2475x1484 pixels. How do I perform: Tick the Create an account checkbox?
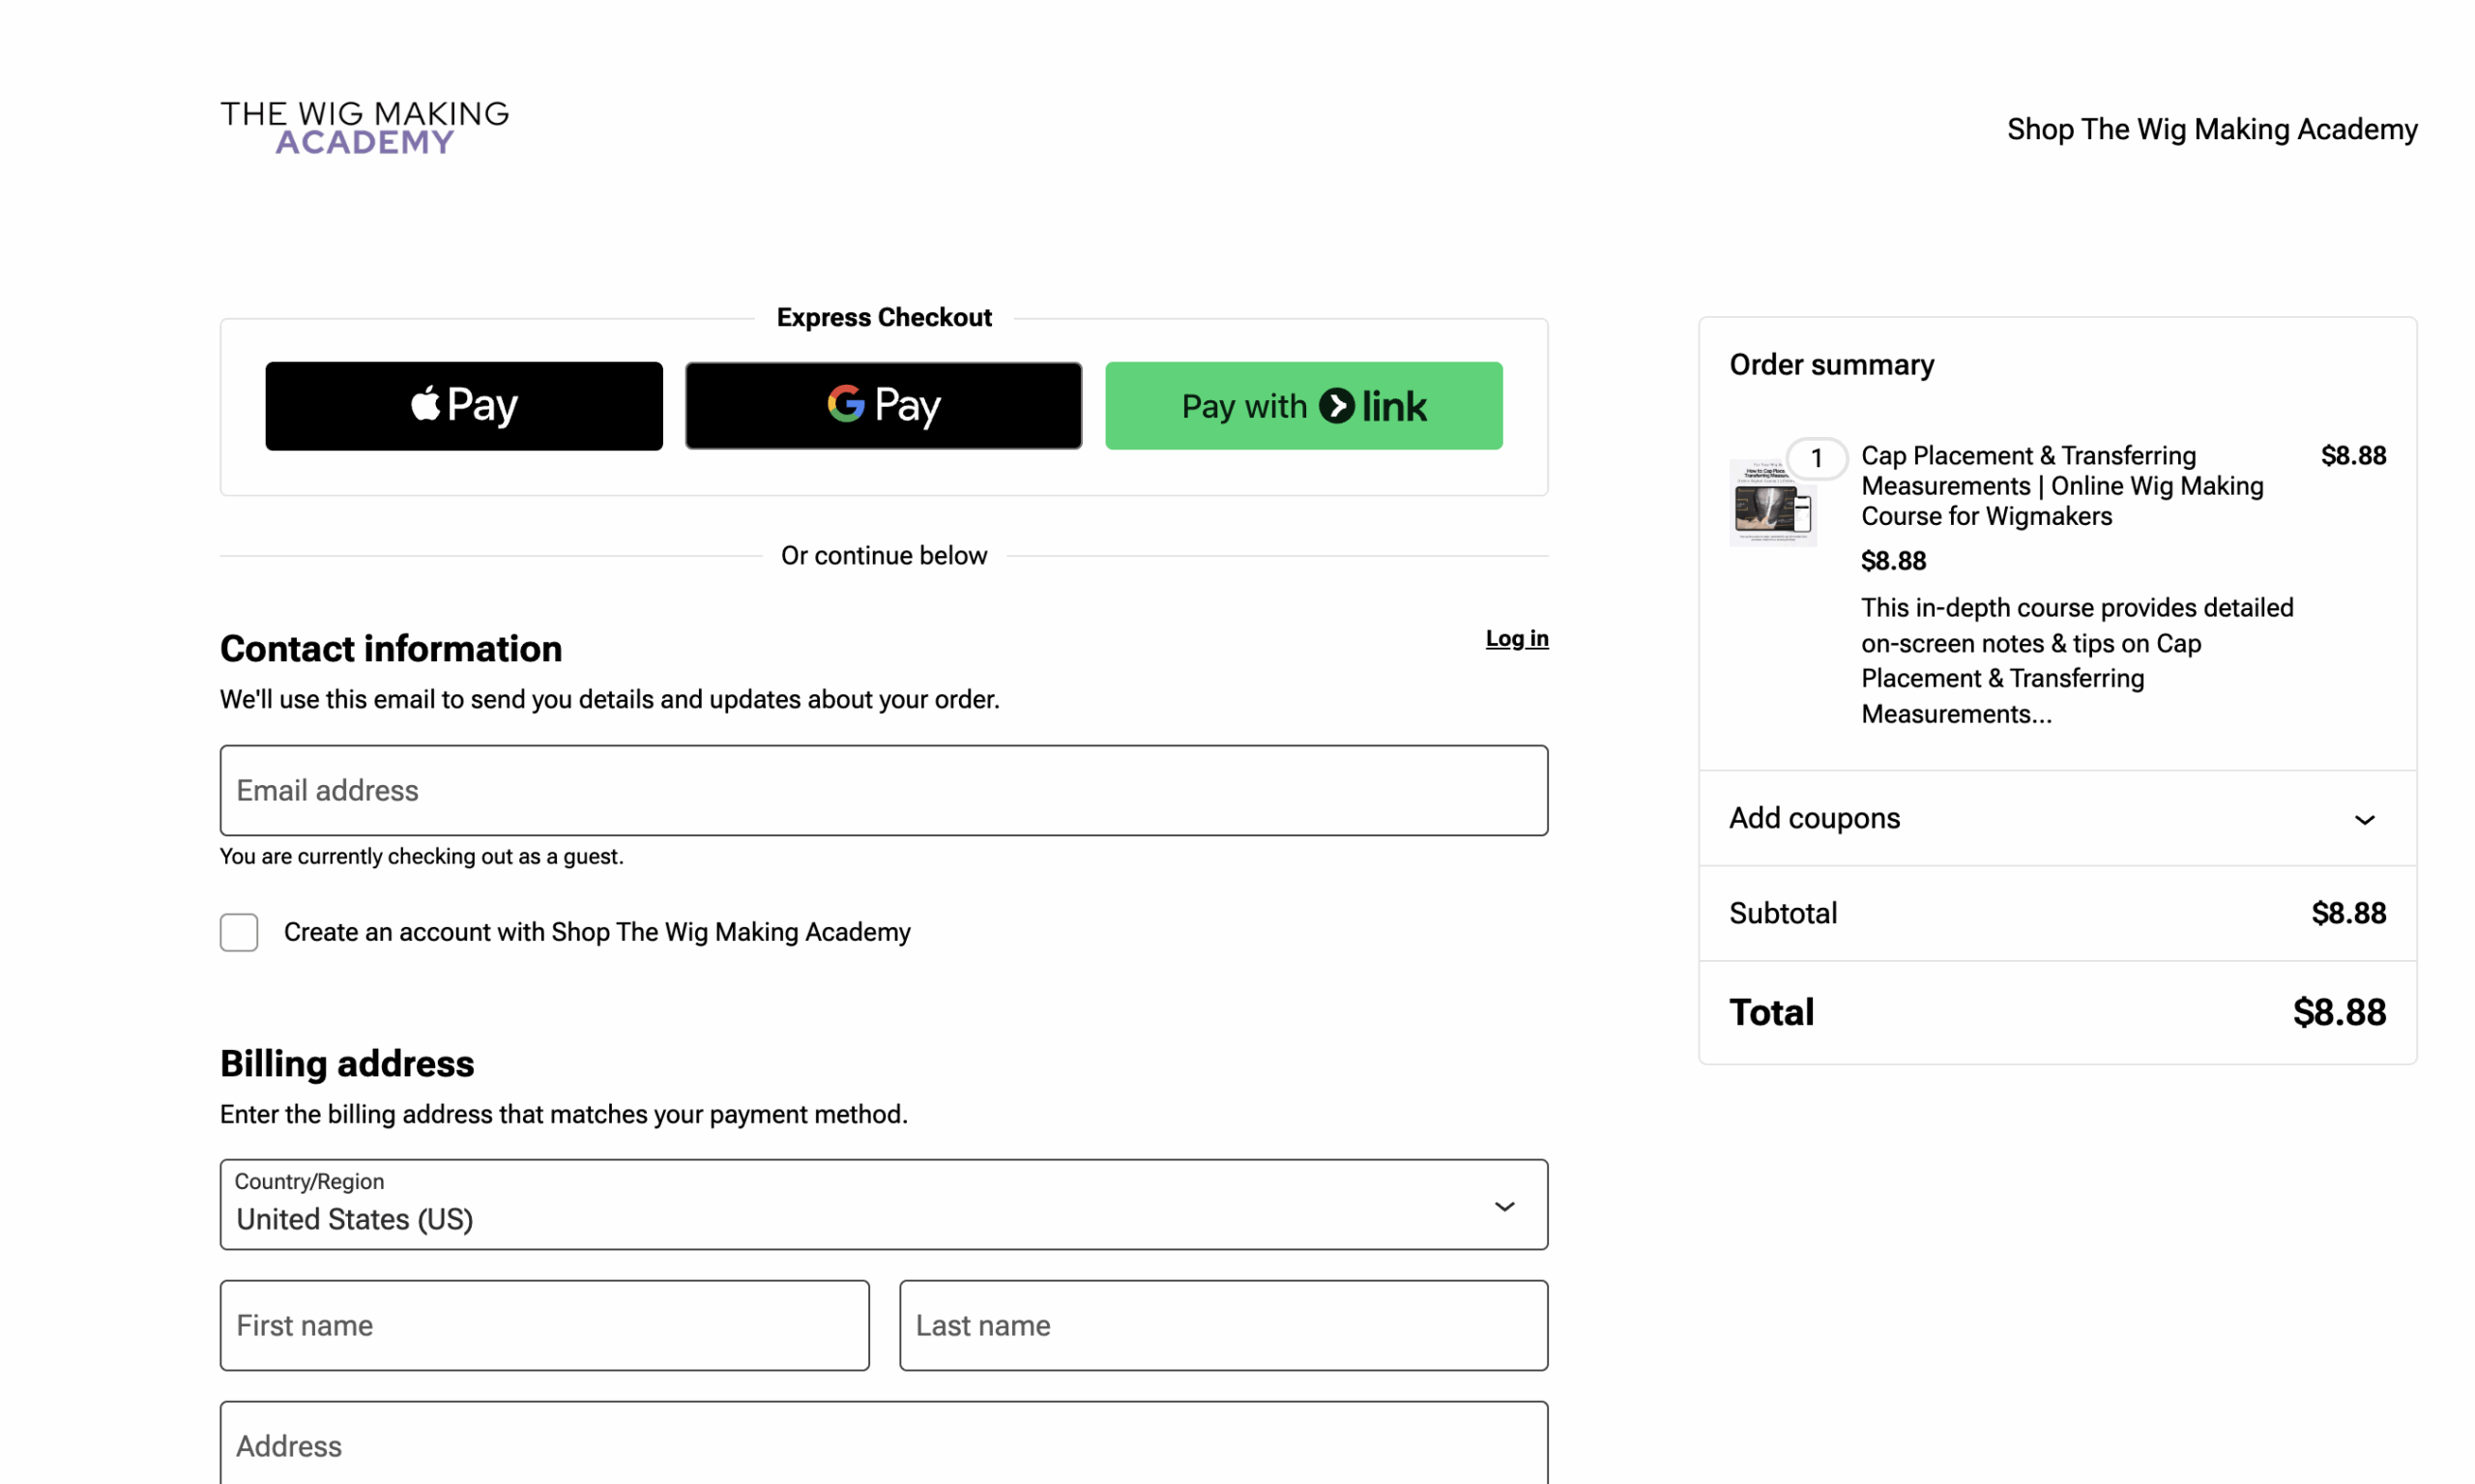click(x=239, y=932)
